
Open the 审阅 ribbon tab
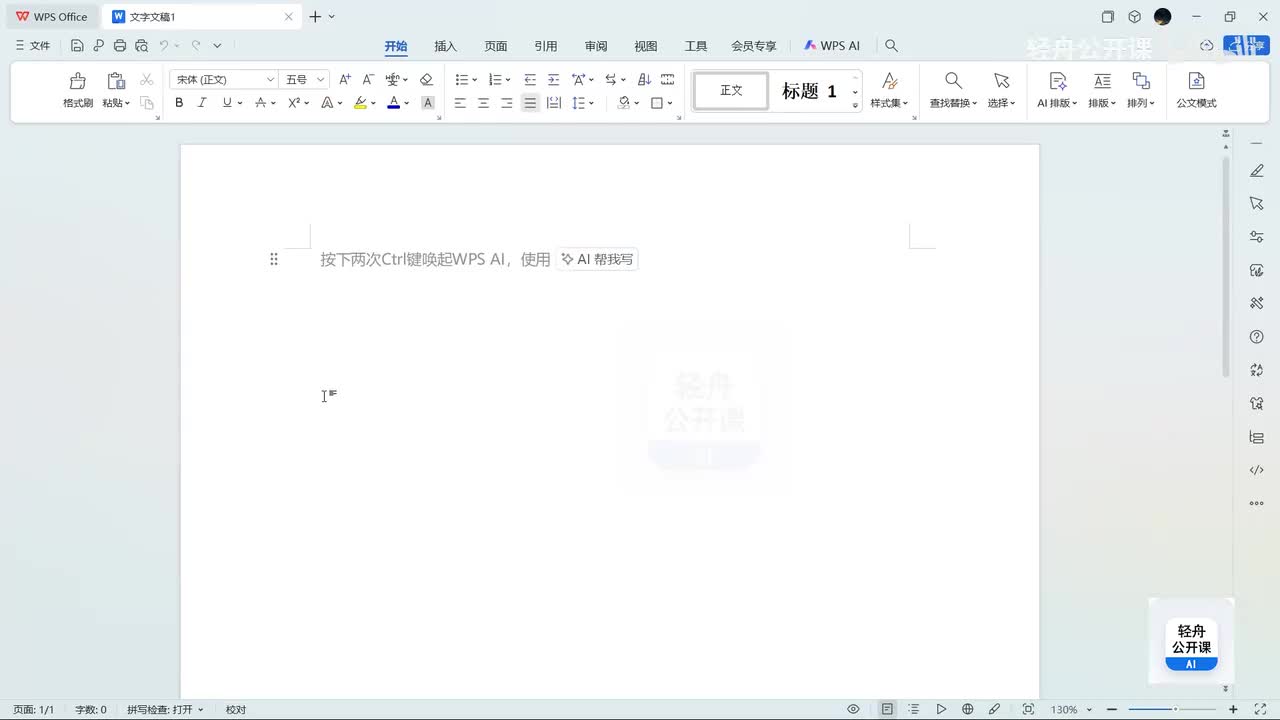pos(595,46)
